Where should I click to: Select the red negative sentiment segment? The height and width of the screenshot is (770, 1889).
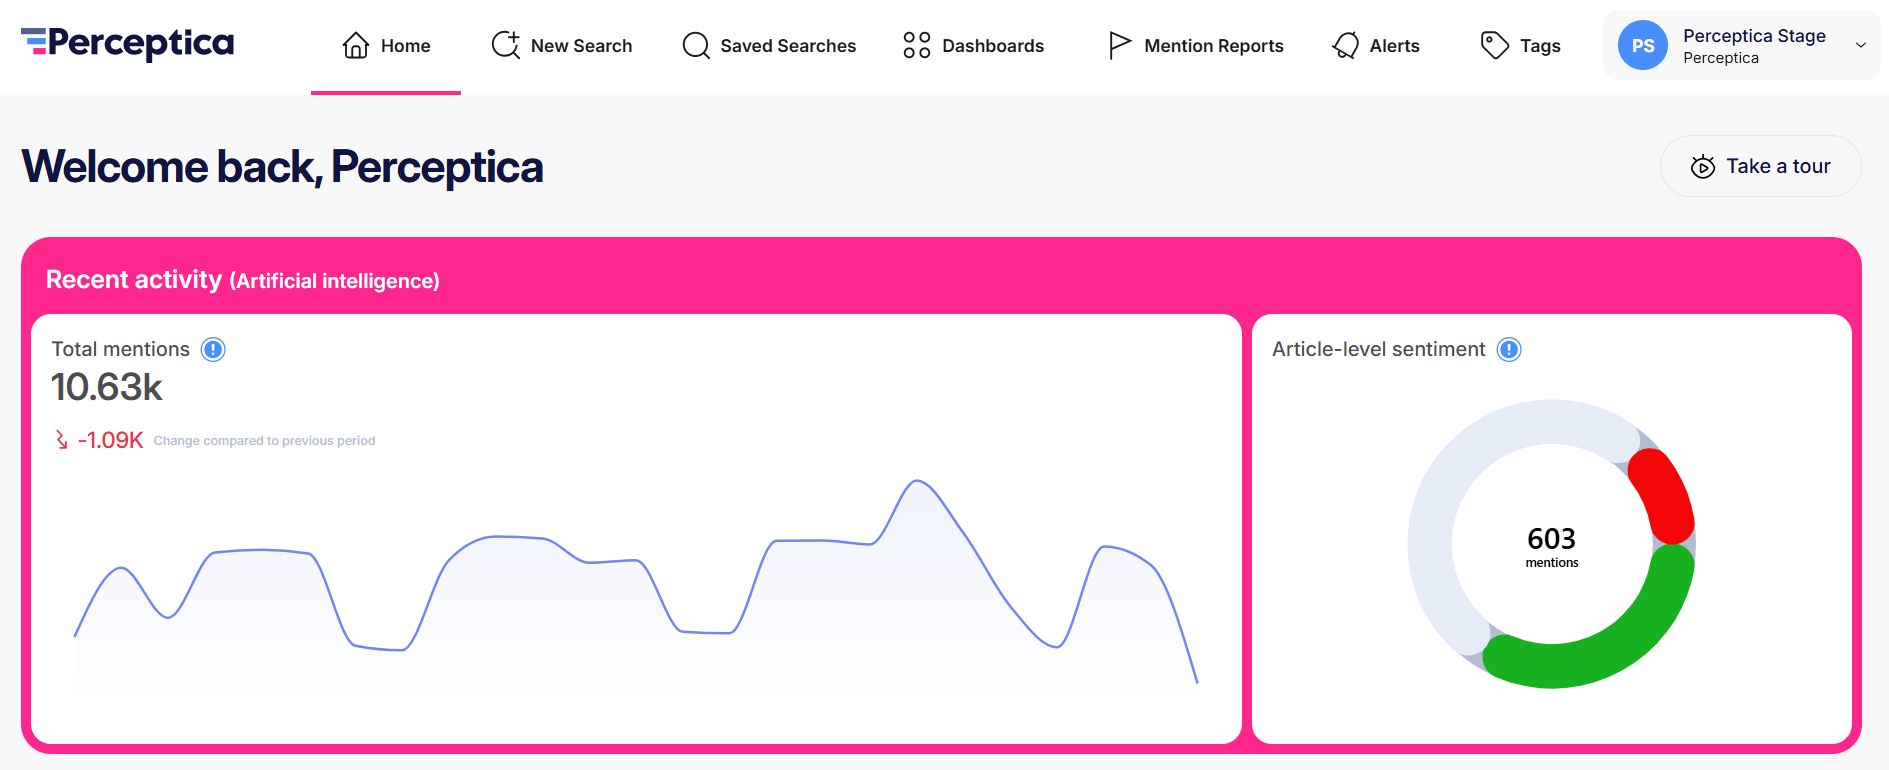pyautogui.click(x=1666, y=495)
